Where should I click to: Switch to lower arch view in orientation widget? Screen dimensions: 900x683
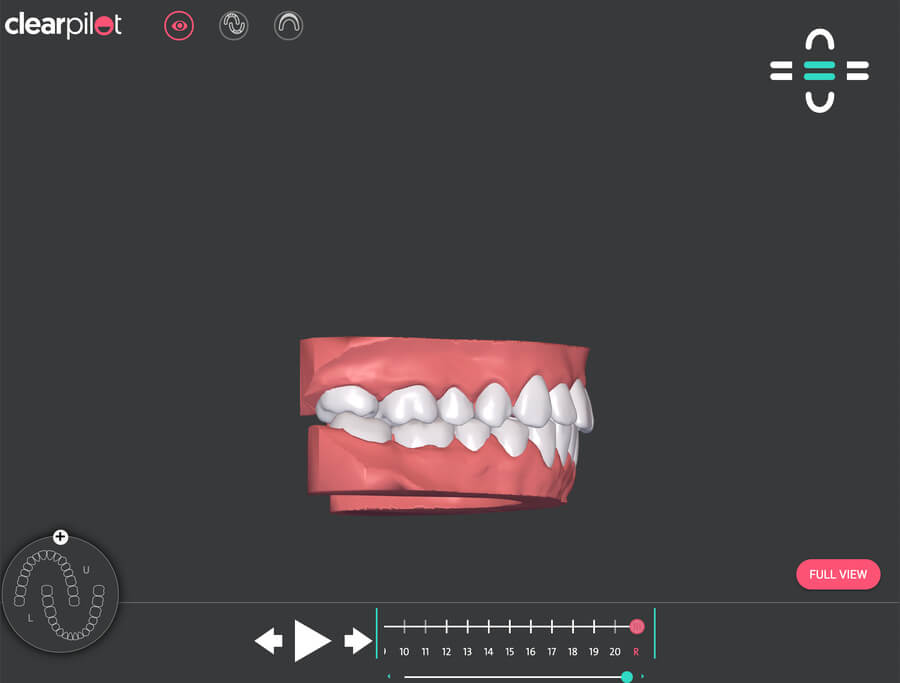point(819,101)
